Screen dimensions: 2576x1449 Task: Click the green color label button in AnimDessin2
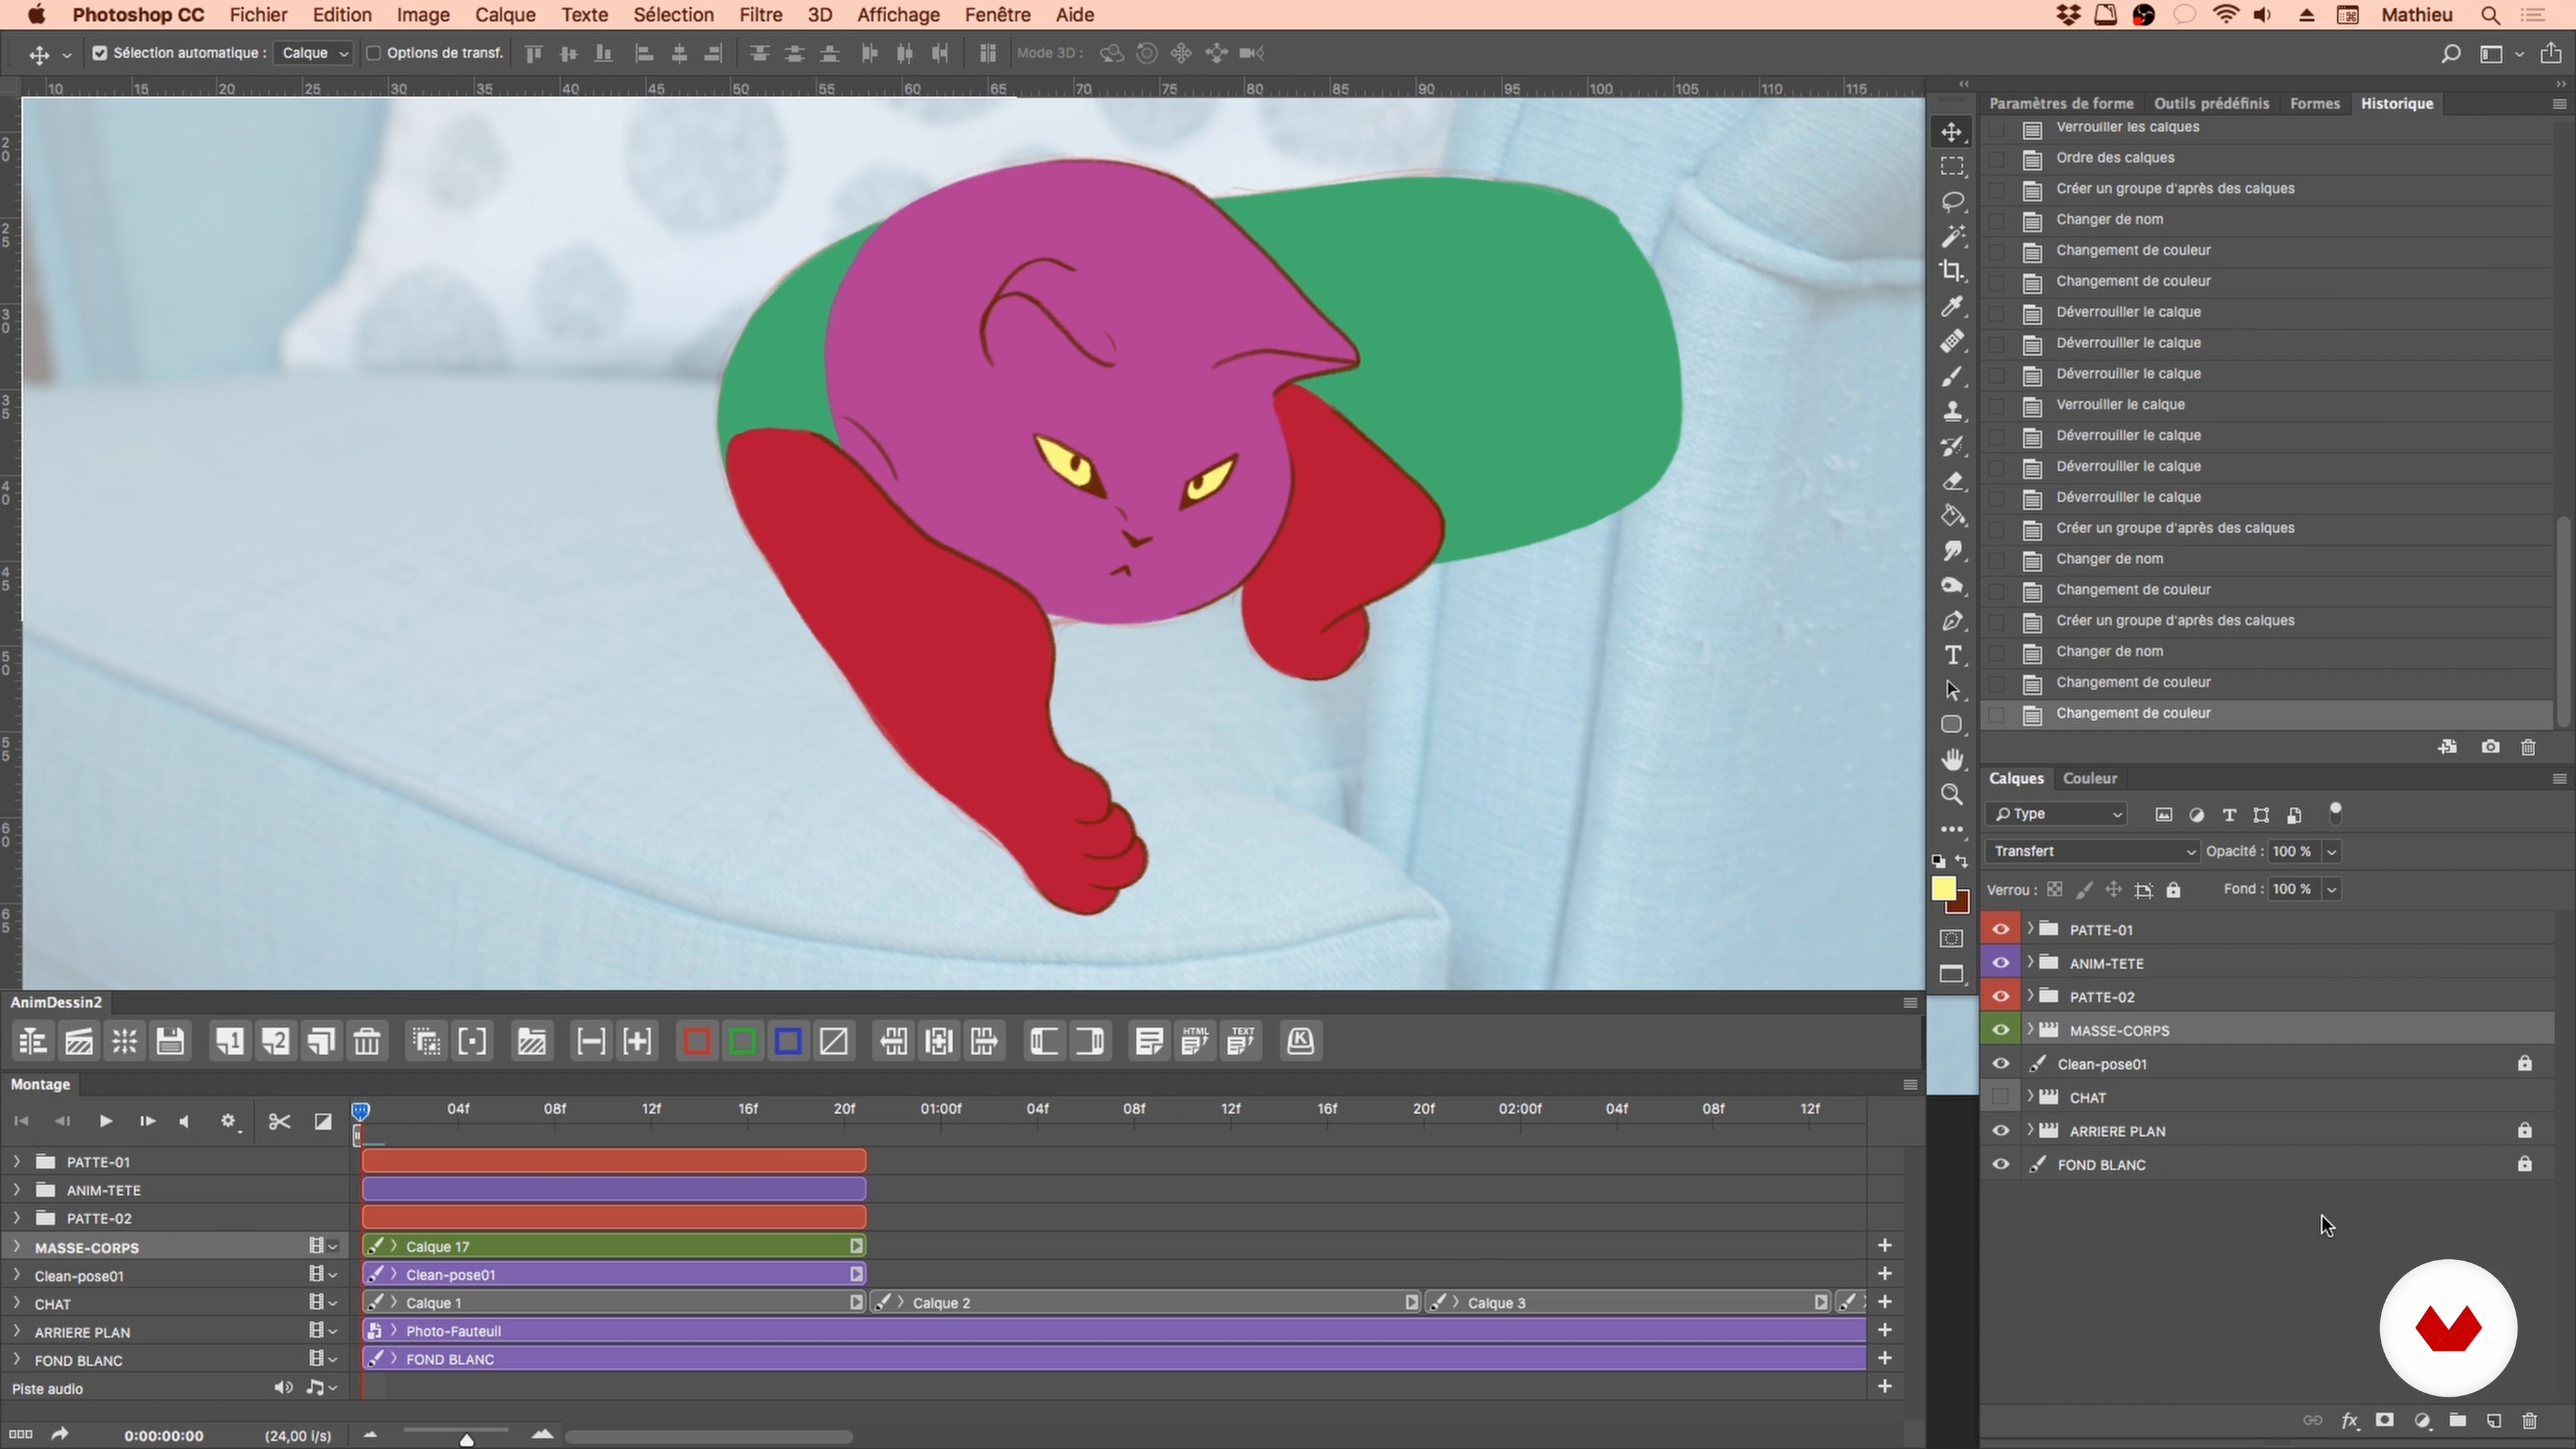click(x=742, y=1042)
